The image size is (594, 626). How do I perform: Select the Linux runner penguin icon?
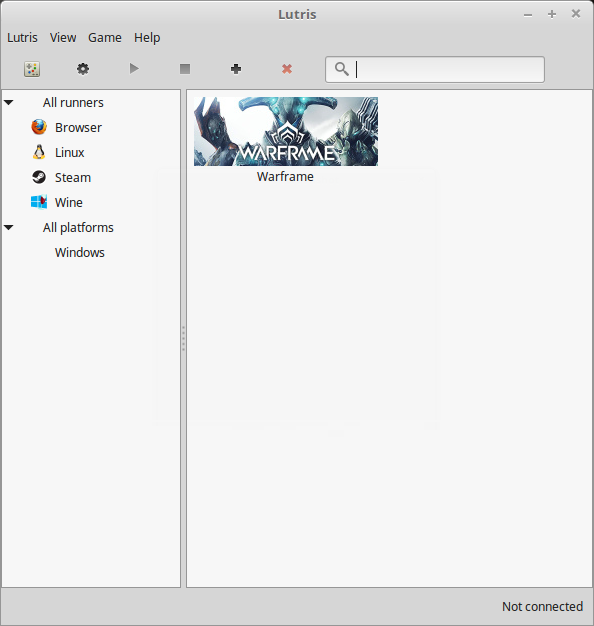[x=39, y=152]
